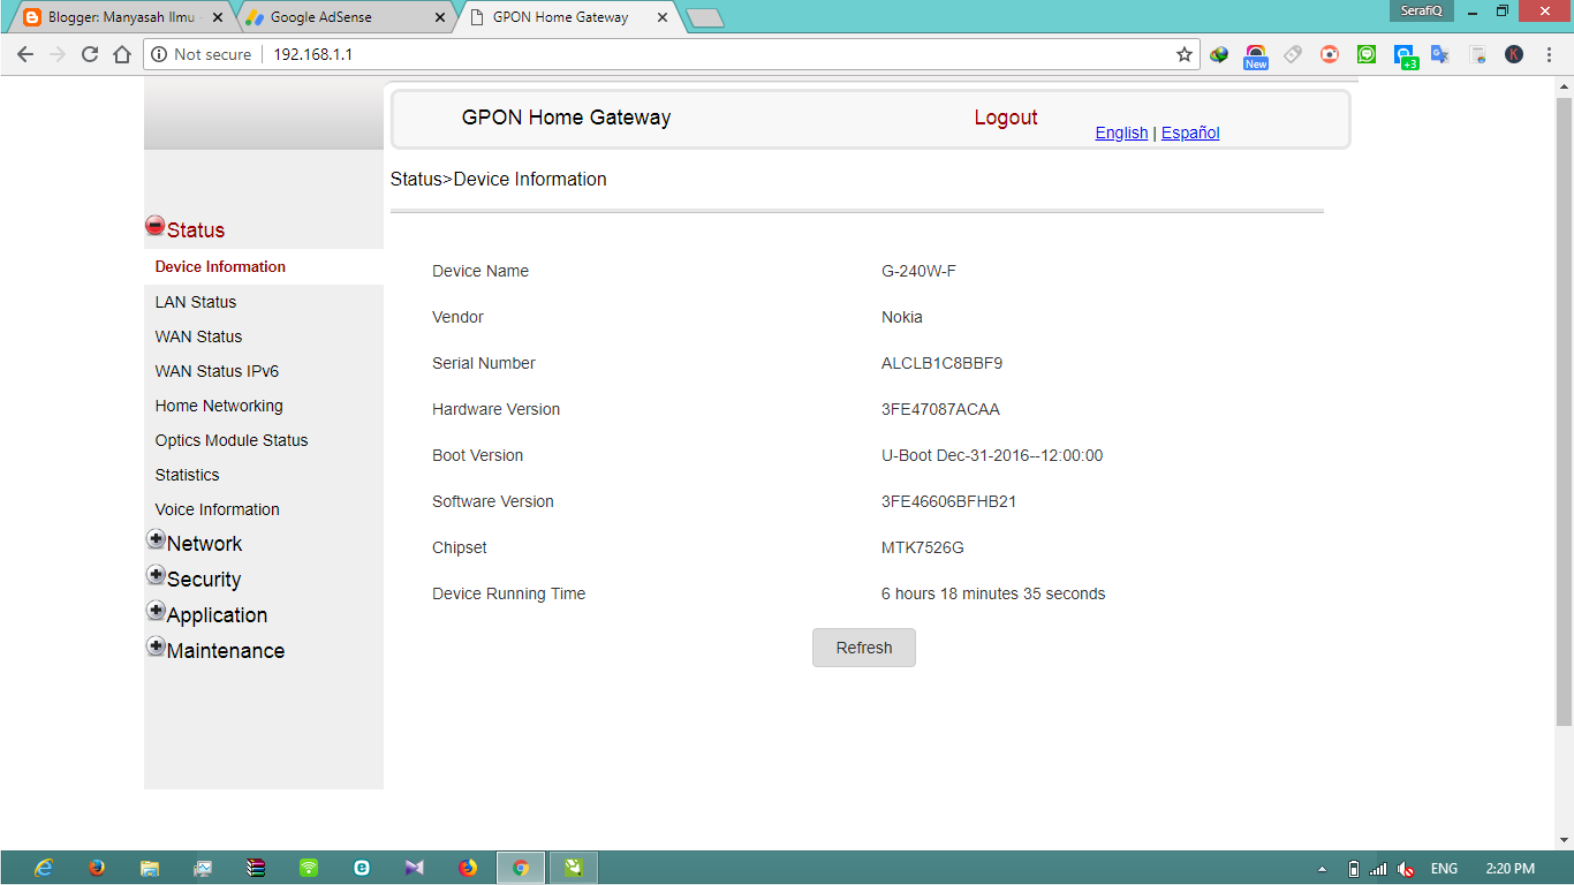Show hidden system tray icons
Screen dimensions: 1574x885
click(x=1322, y=869)
